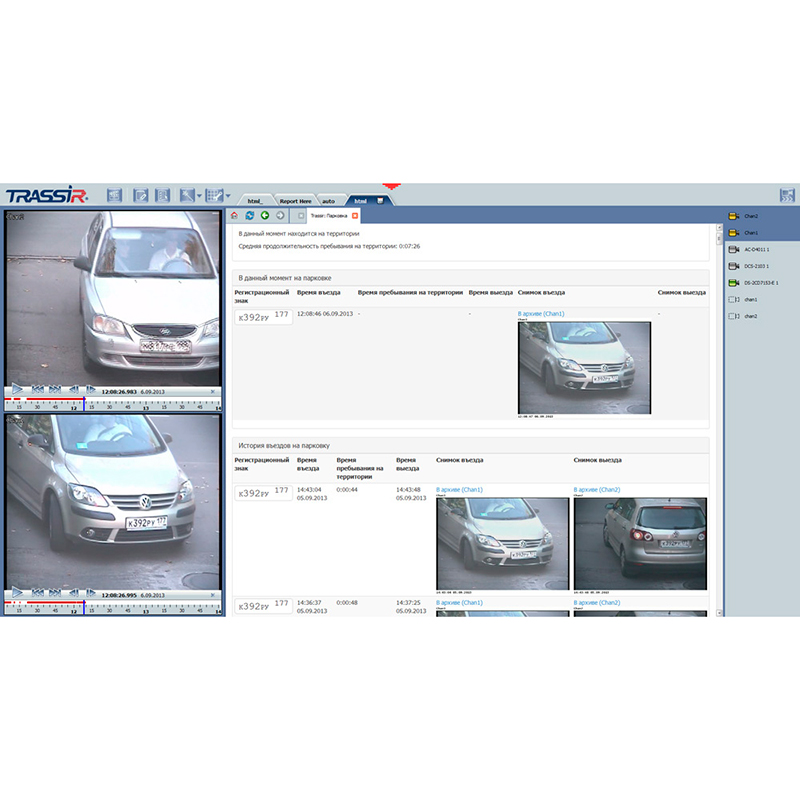Screen dimensions: 800x800
Task: Click the refresh icon above the parking report
Action: [x=248, y=215]
